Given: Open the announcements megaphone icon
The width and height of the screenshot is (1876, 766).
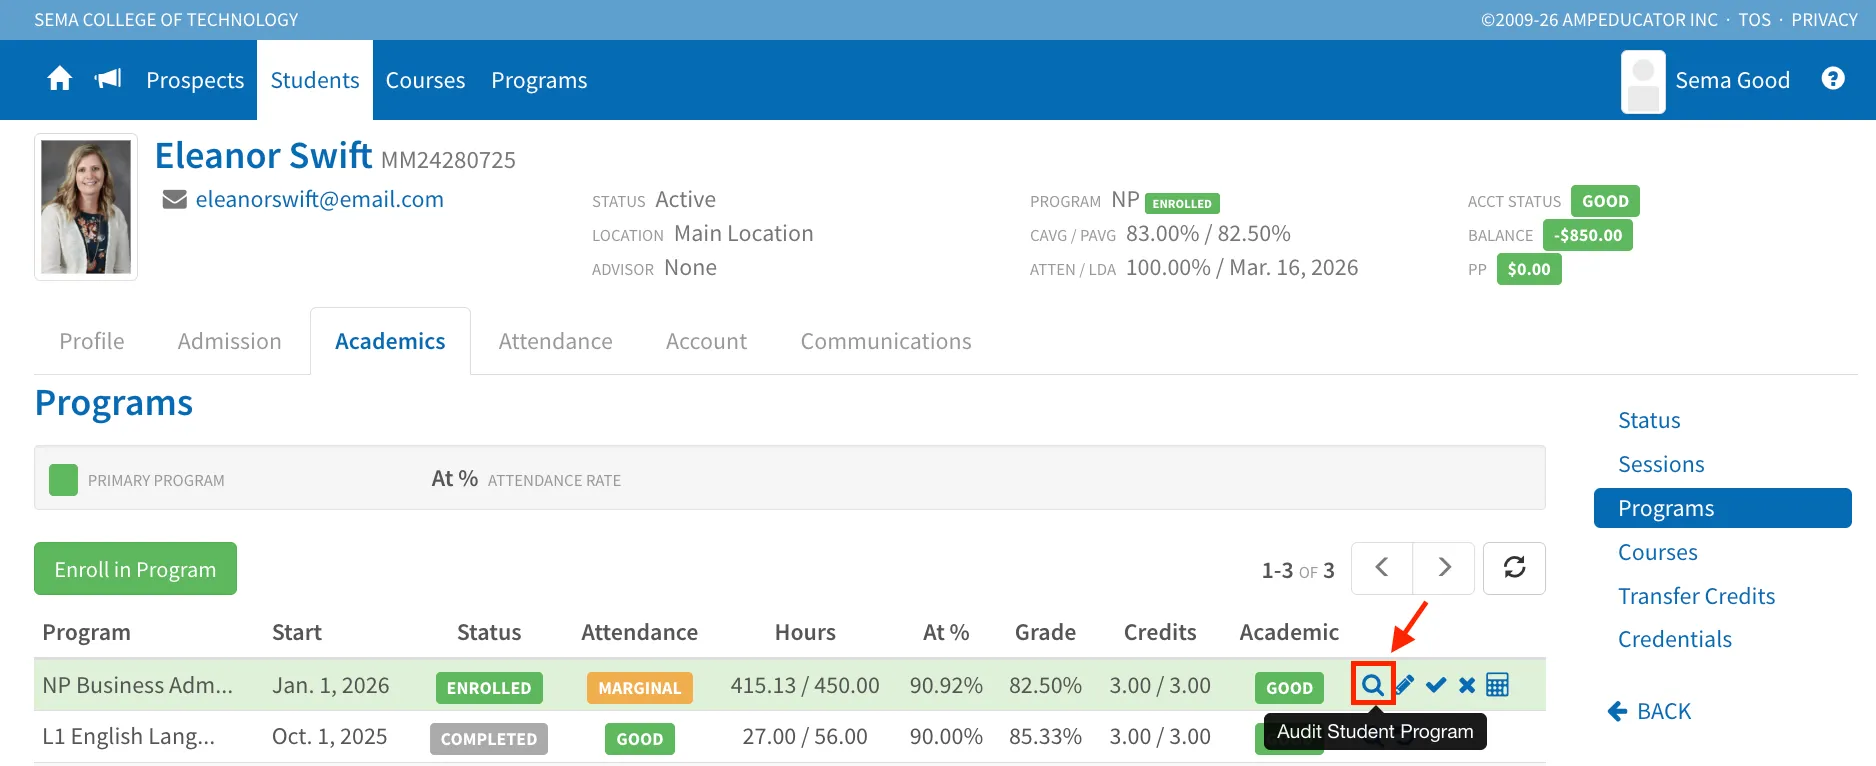Looking at the screenshot, I should [108, 79].
